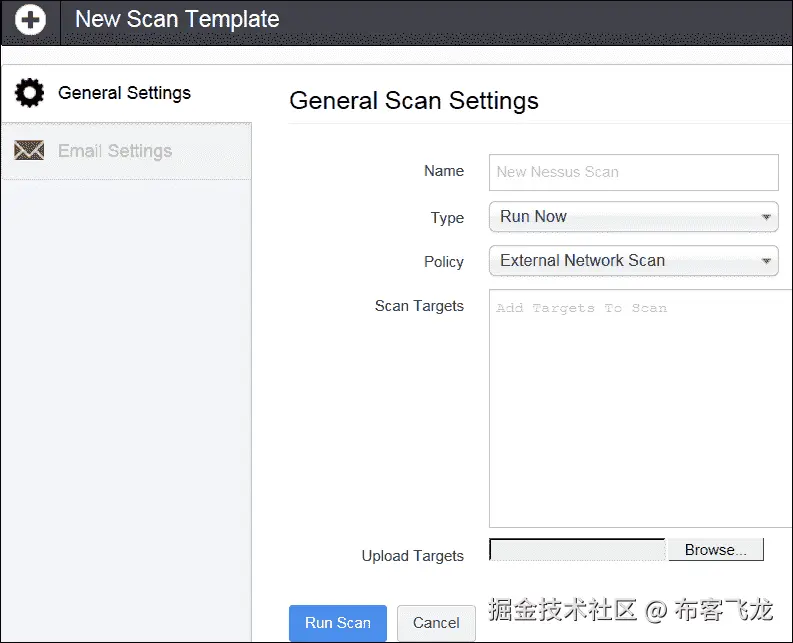This screenshot has height=643, width=793.
Task: Open the Type dropdown showing Run Now
Action: (x=633, y=217)
